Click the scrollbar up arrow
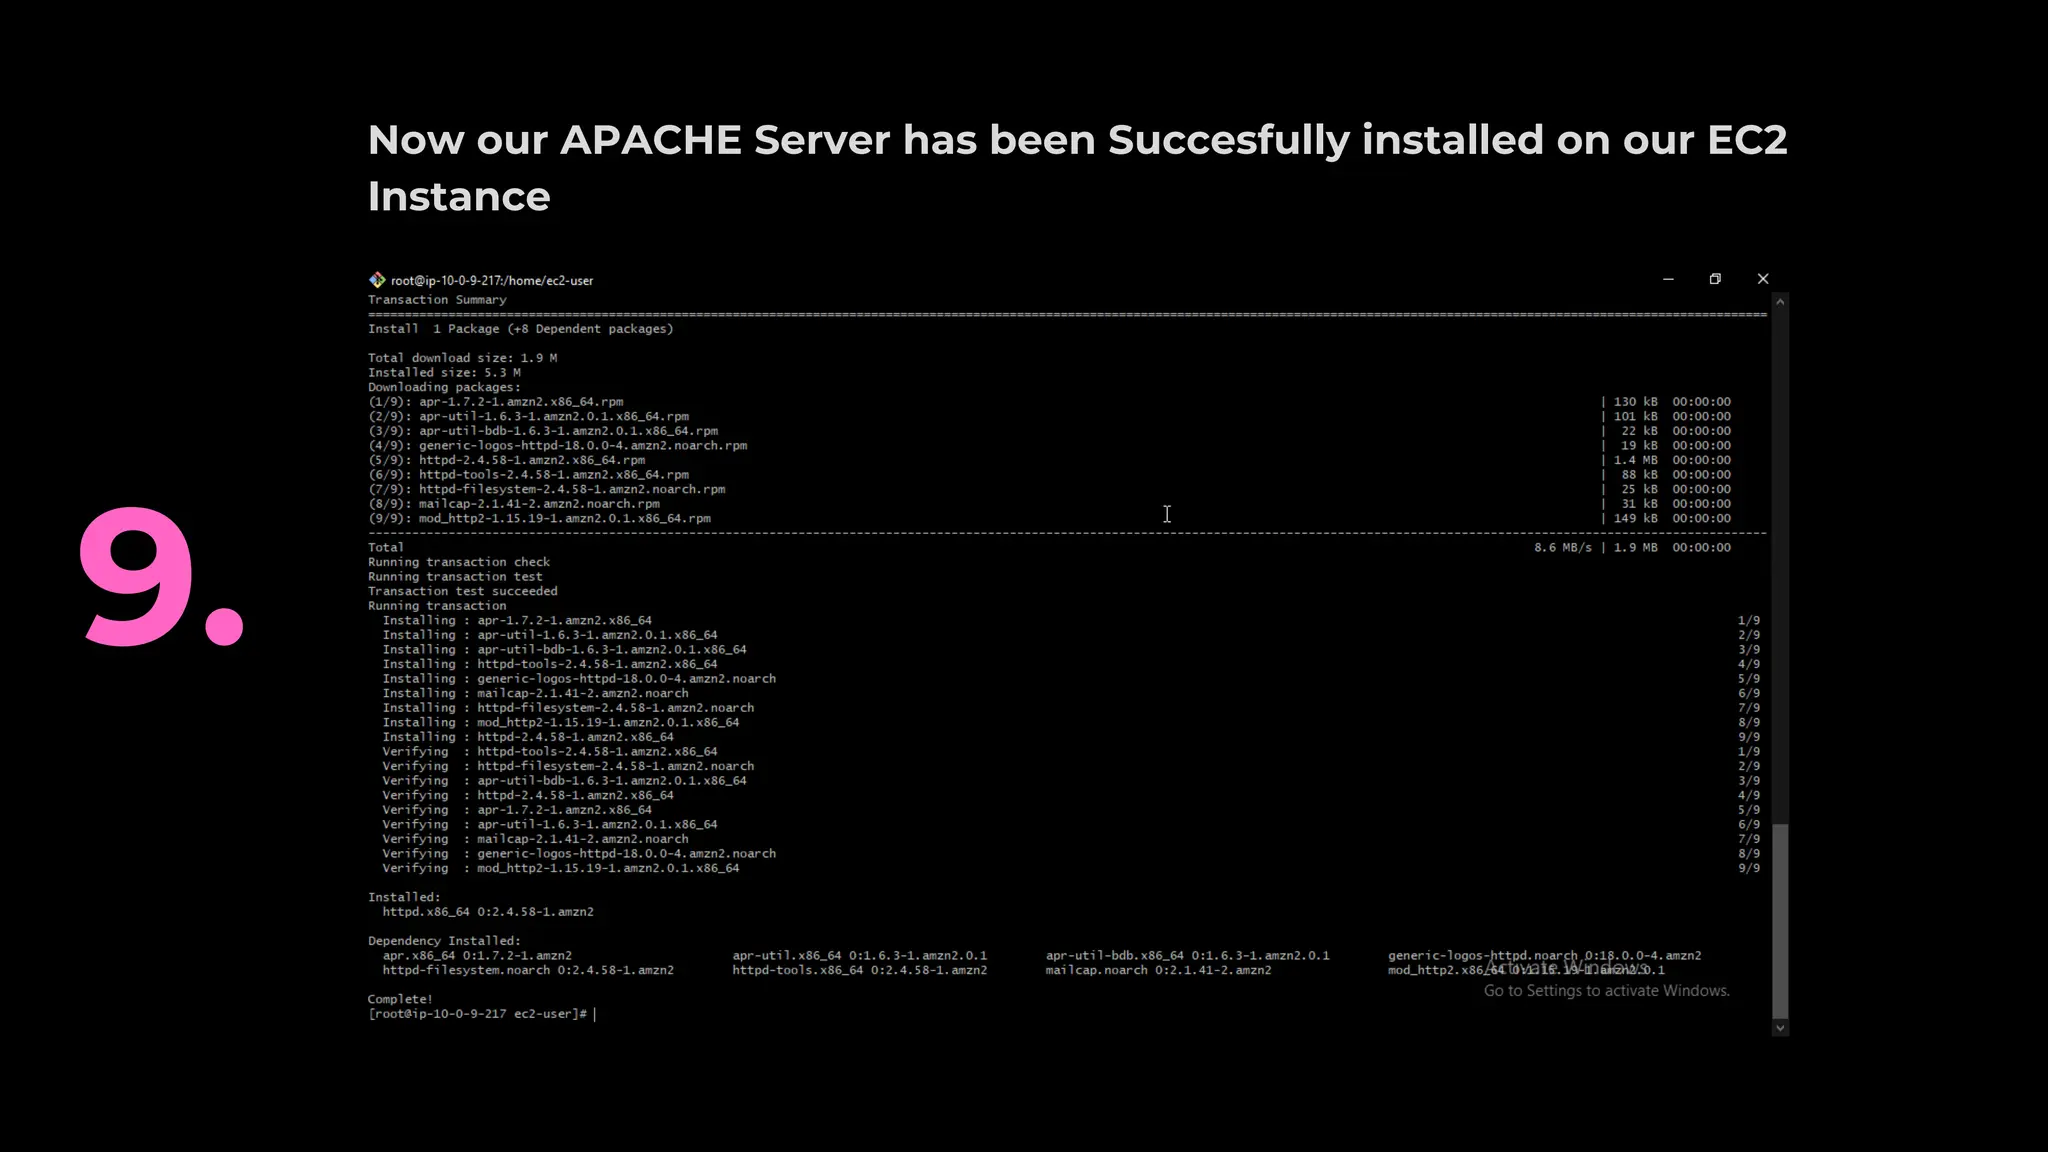Screen dimensions: 2048x1152 (1780, 301)
